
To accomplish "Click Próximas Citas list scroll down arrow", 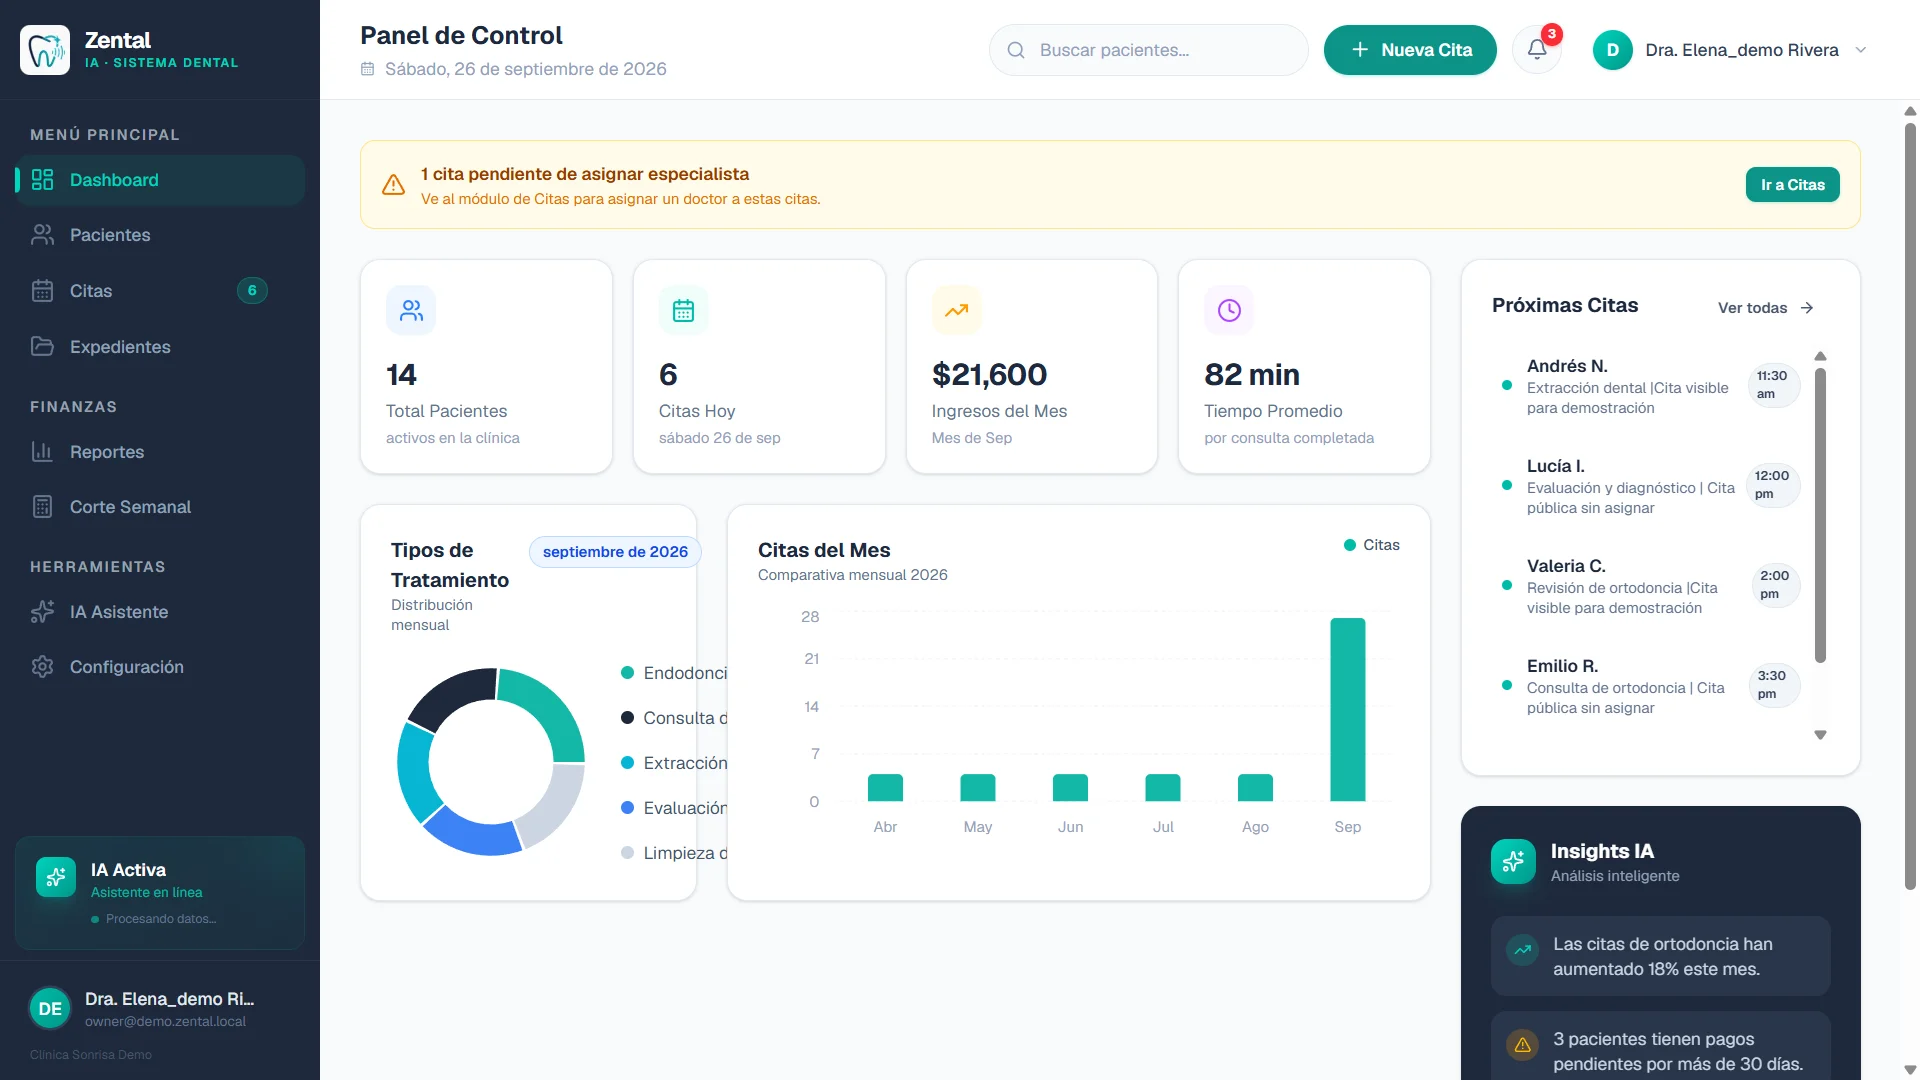I will coord(1820,735).
